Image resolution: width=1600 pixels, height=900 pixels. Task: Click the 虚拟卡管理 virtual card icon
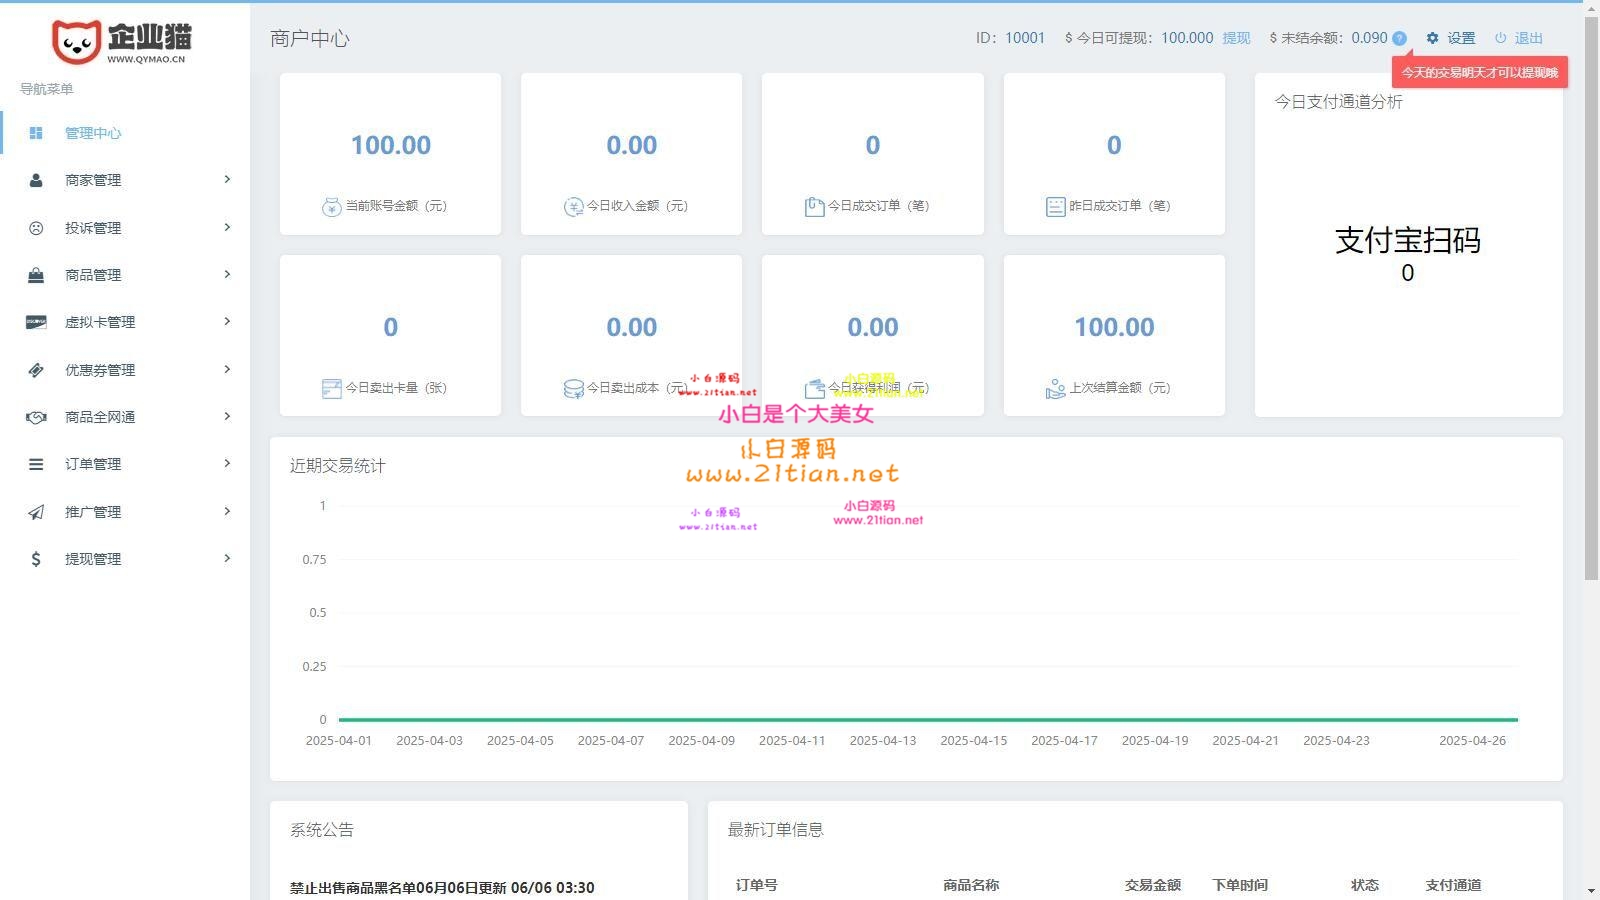tap(36, 322)
